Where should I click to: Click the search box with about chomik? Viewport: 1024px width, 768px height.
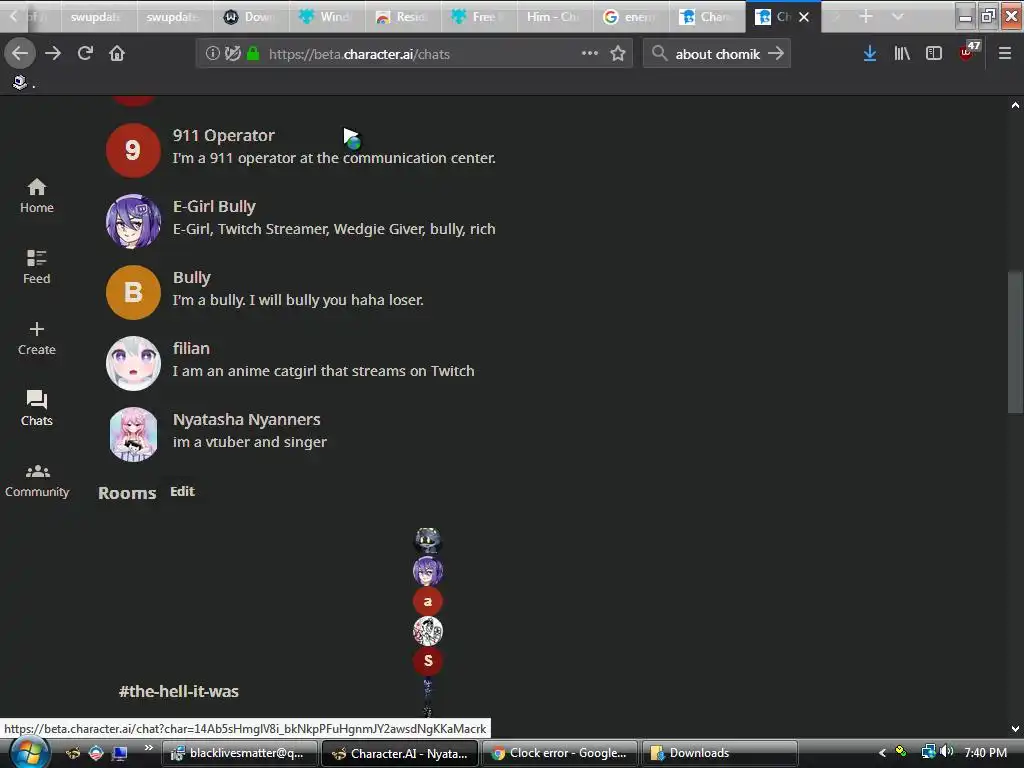tap(717, 54)
